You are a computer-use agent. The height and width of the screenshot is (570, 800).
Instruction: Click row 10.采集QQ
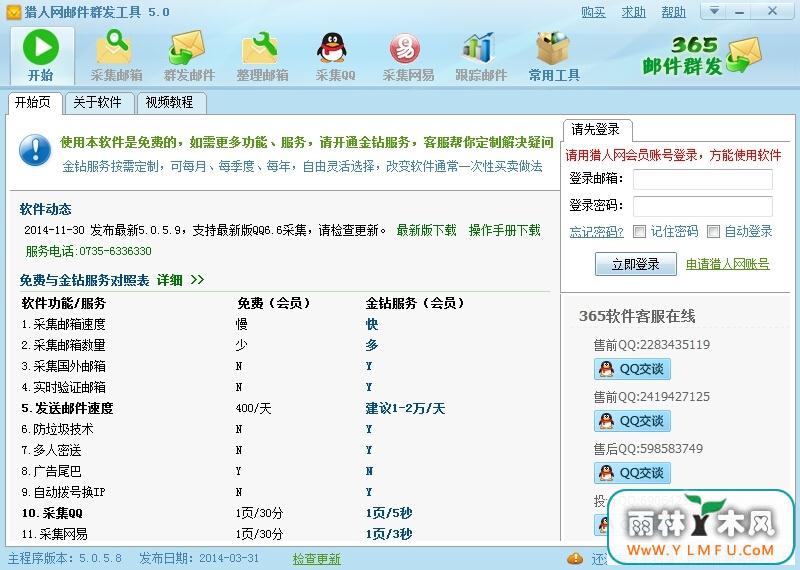[52, 513]
